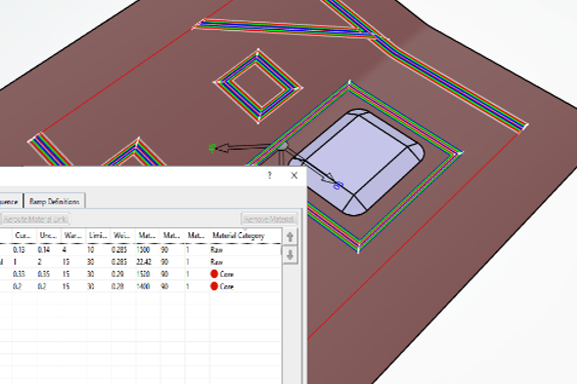Select the Core label in the 1520 row
Image resolution: width=577 pixels, height=384 pixels.
pyautogui.click(x=227, y=274)
